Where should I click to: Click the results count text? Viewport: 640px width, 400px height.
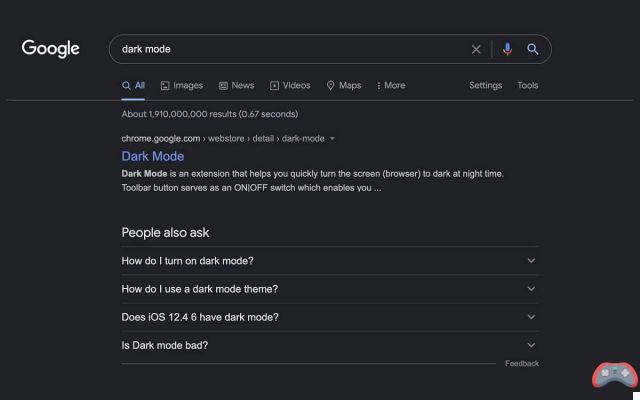click(x=210, y=114)
